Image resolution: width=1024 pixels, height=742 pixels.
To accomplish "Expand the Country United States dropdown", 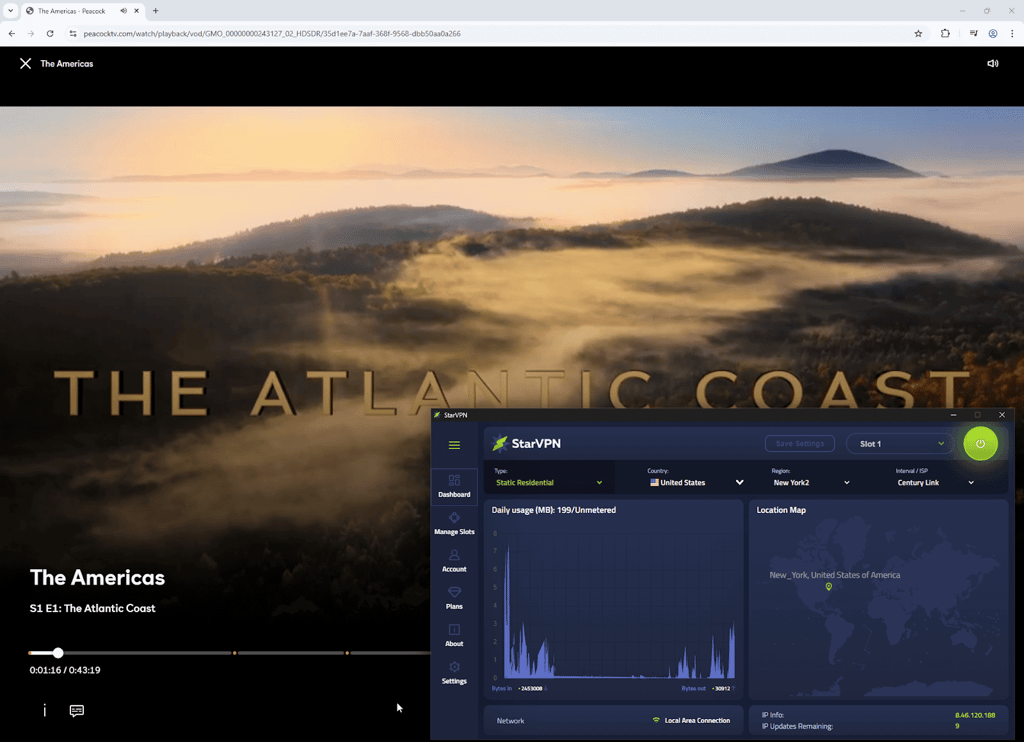I will pyautogui.click(x=696, y=483).
